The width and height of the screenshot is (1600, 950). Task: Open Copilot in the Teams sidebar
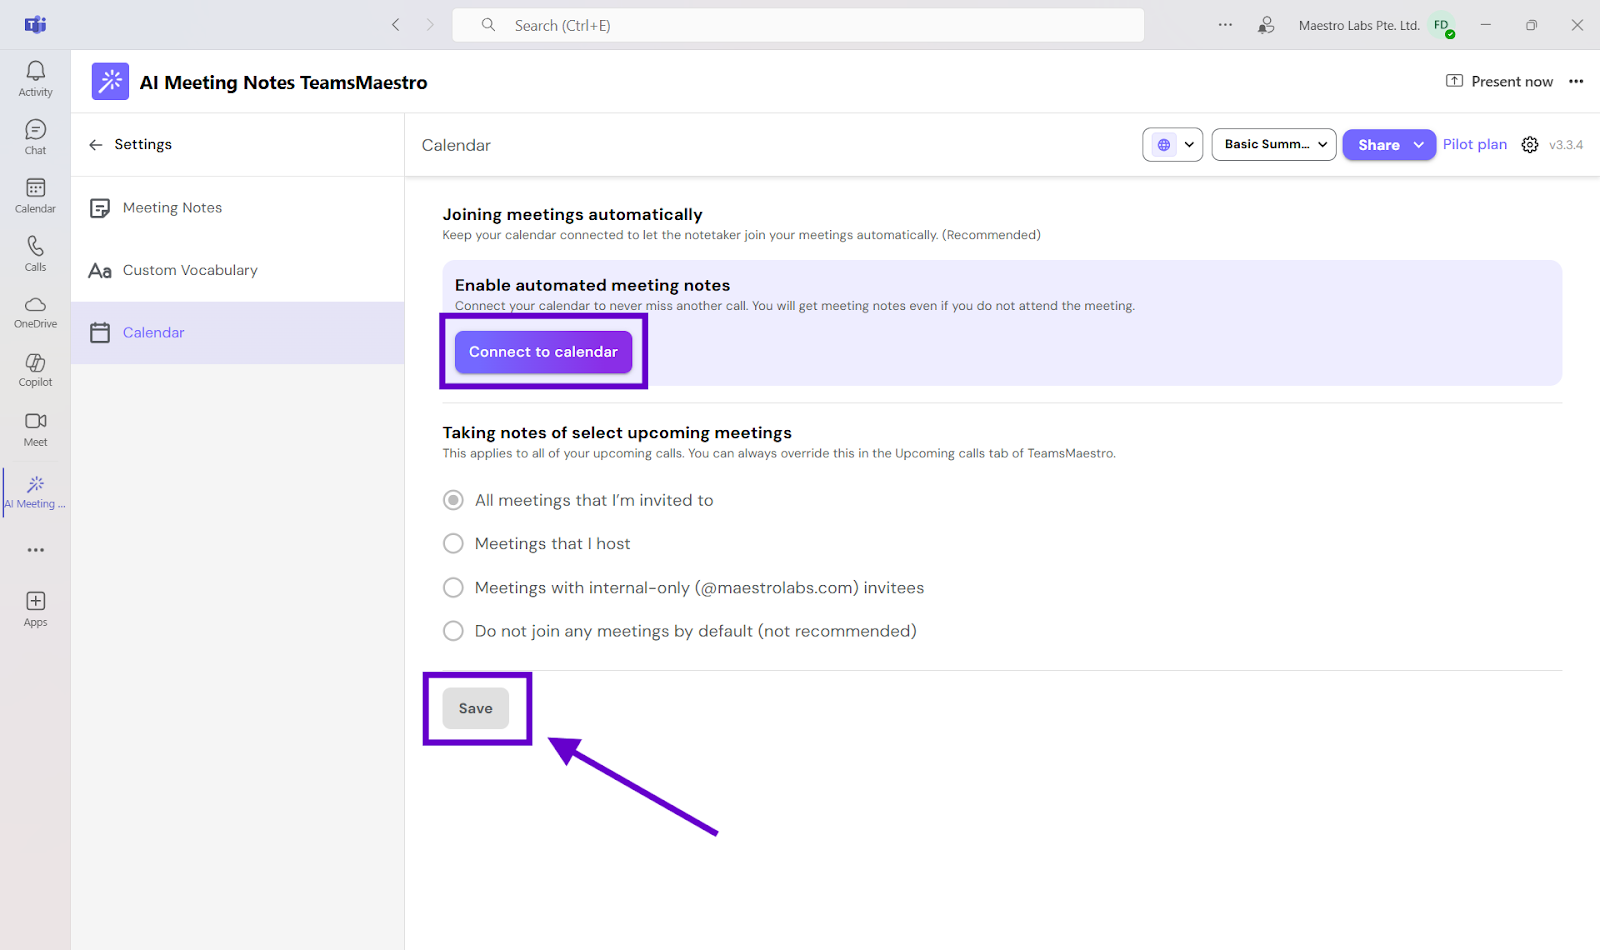pyautogui.click(x=35, y=370)
